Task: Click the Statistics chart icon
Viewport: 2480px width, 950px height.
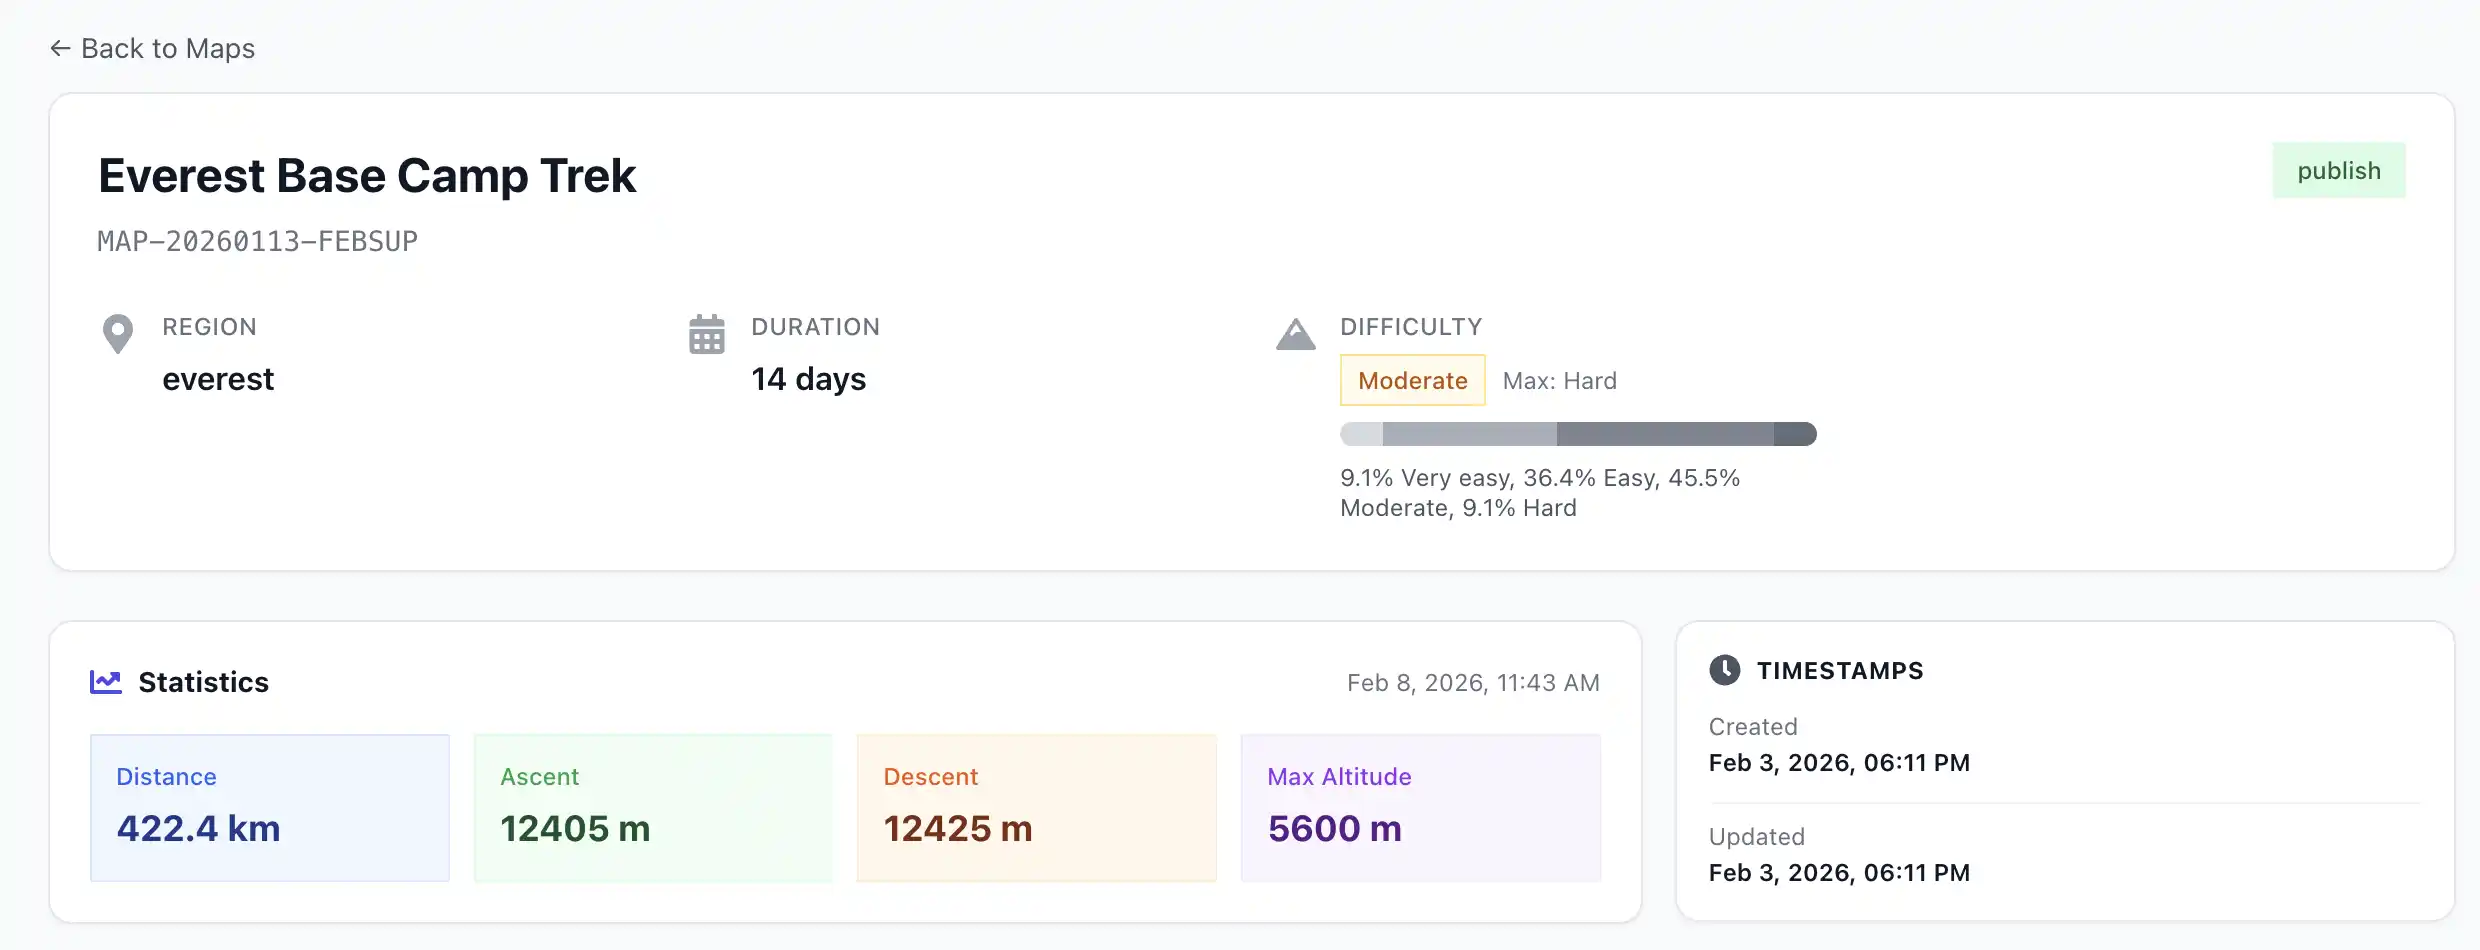Action: coord(106,682)
